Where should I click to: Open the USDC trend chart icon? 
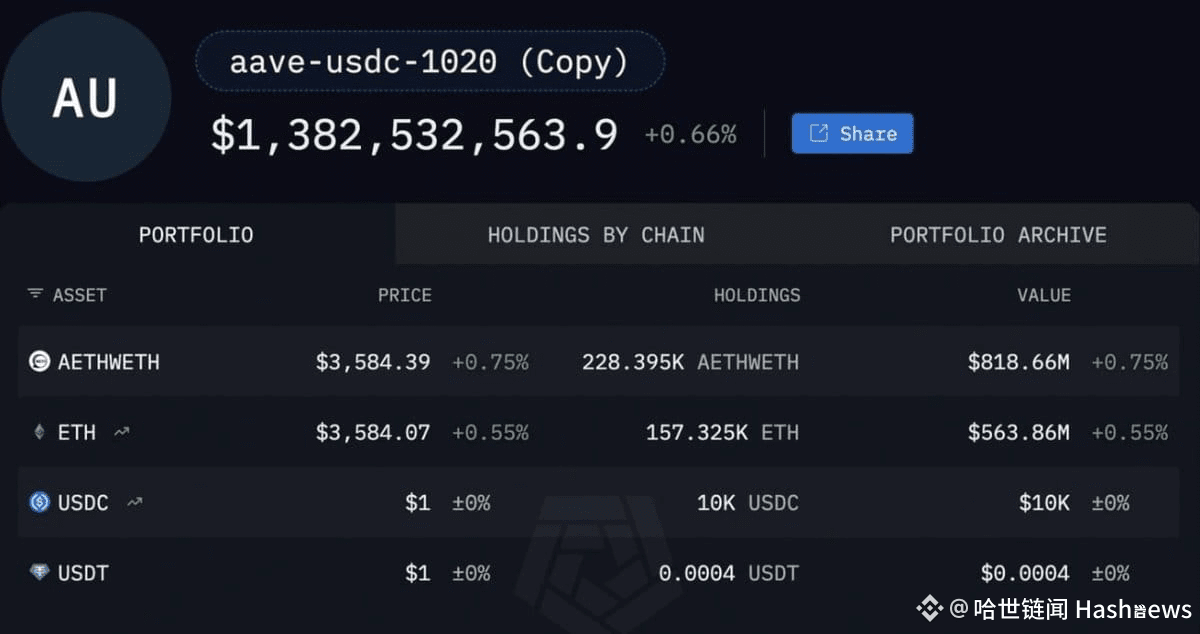tap(135, 502)
